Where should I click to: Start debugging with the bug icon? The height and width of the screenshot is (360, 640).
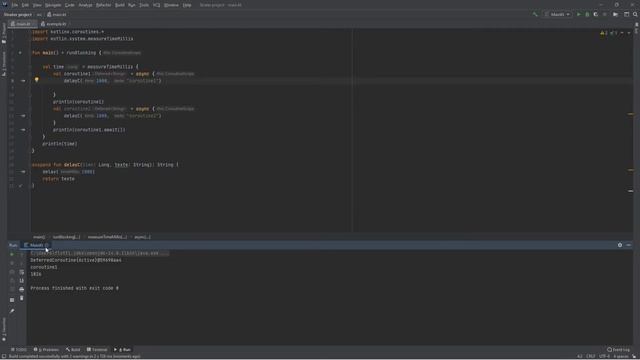pos(587,14)
